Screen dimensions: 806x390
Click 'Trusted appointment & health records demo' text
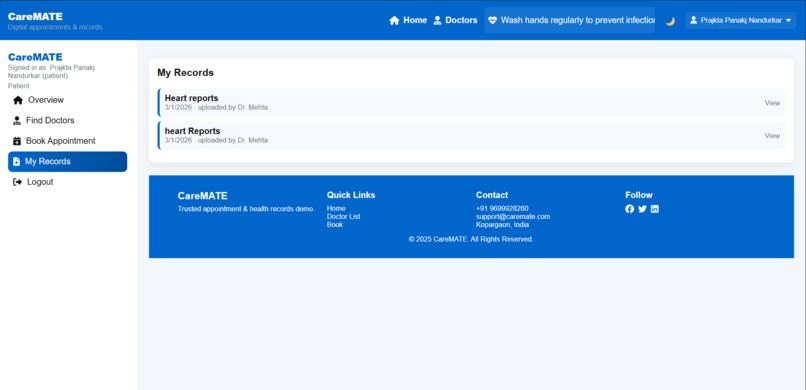coord(246,209)
